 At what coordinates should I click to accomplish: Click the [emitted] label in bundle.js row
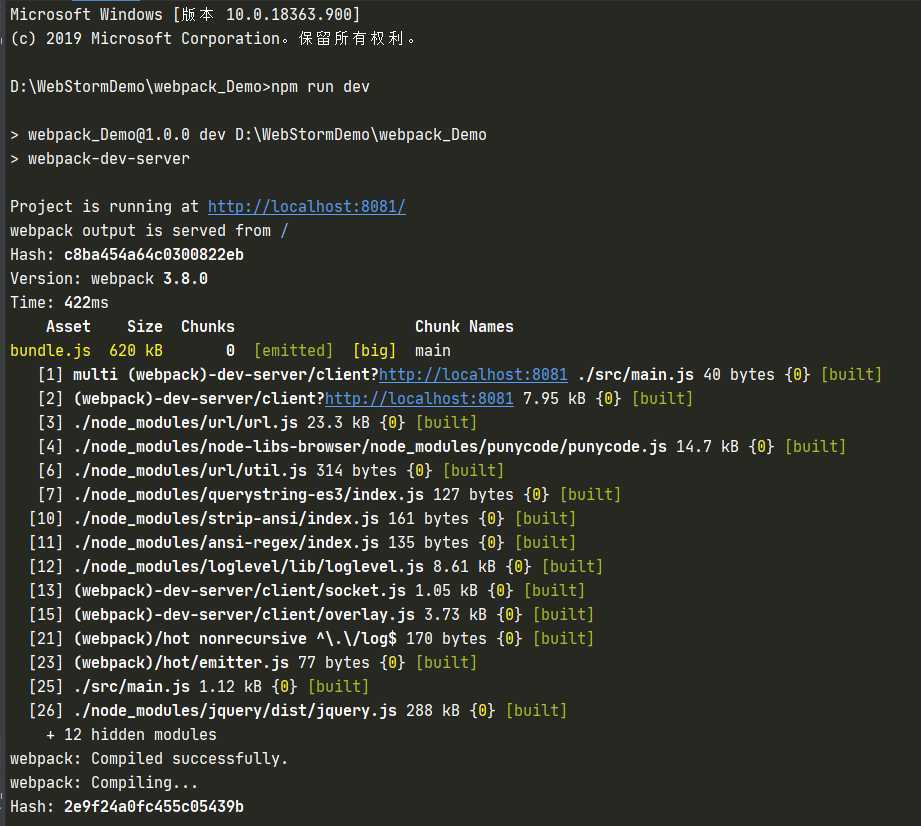(293, 351)
